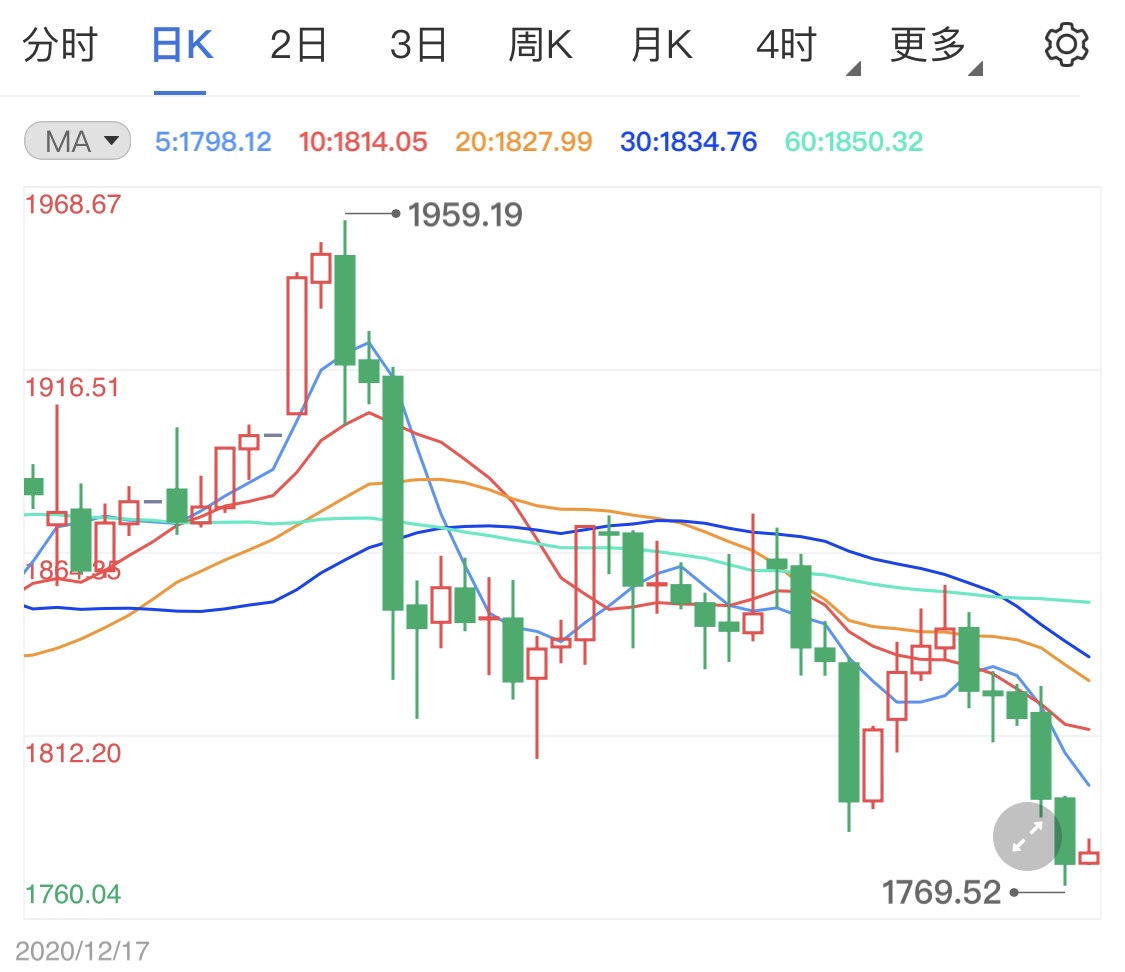Click the MA10 value 10:1814.05
Screen dimensions: 1125x972
363,142
